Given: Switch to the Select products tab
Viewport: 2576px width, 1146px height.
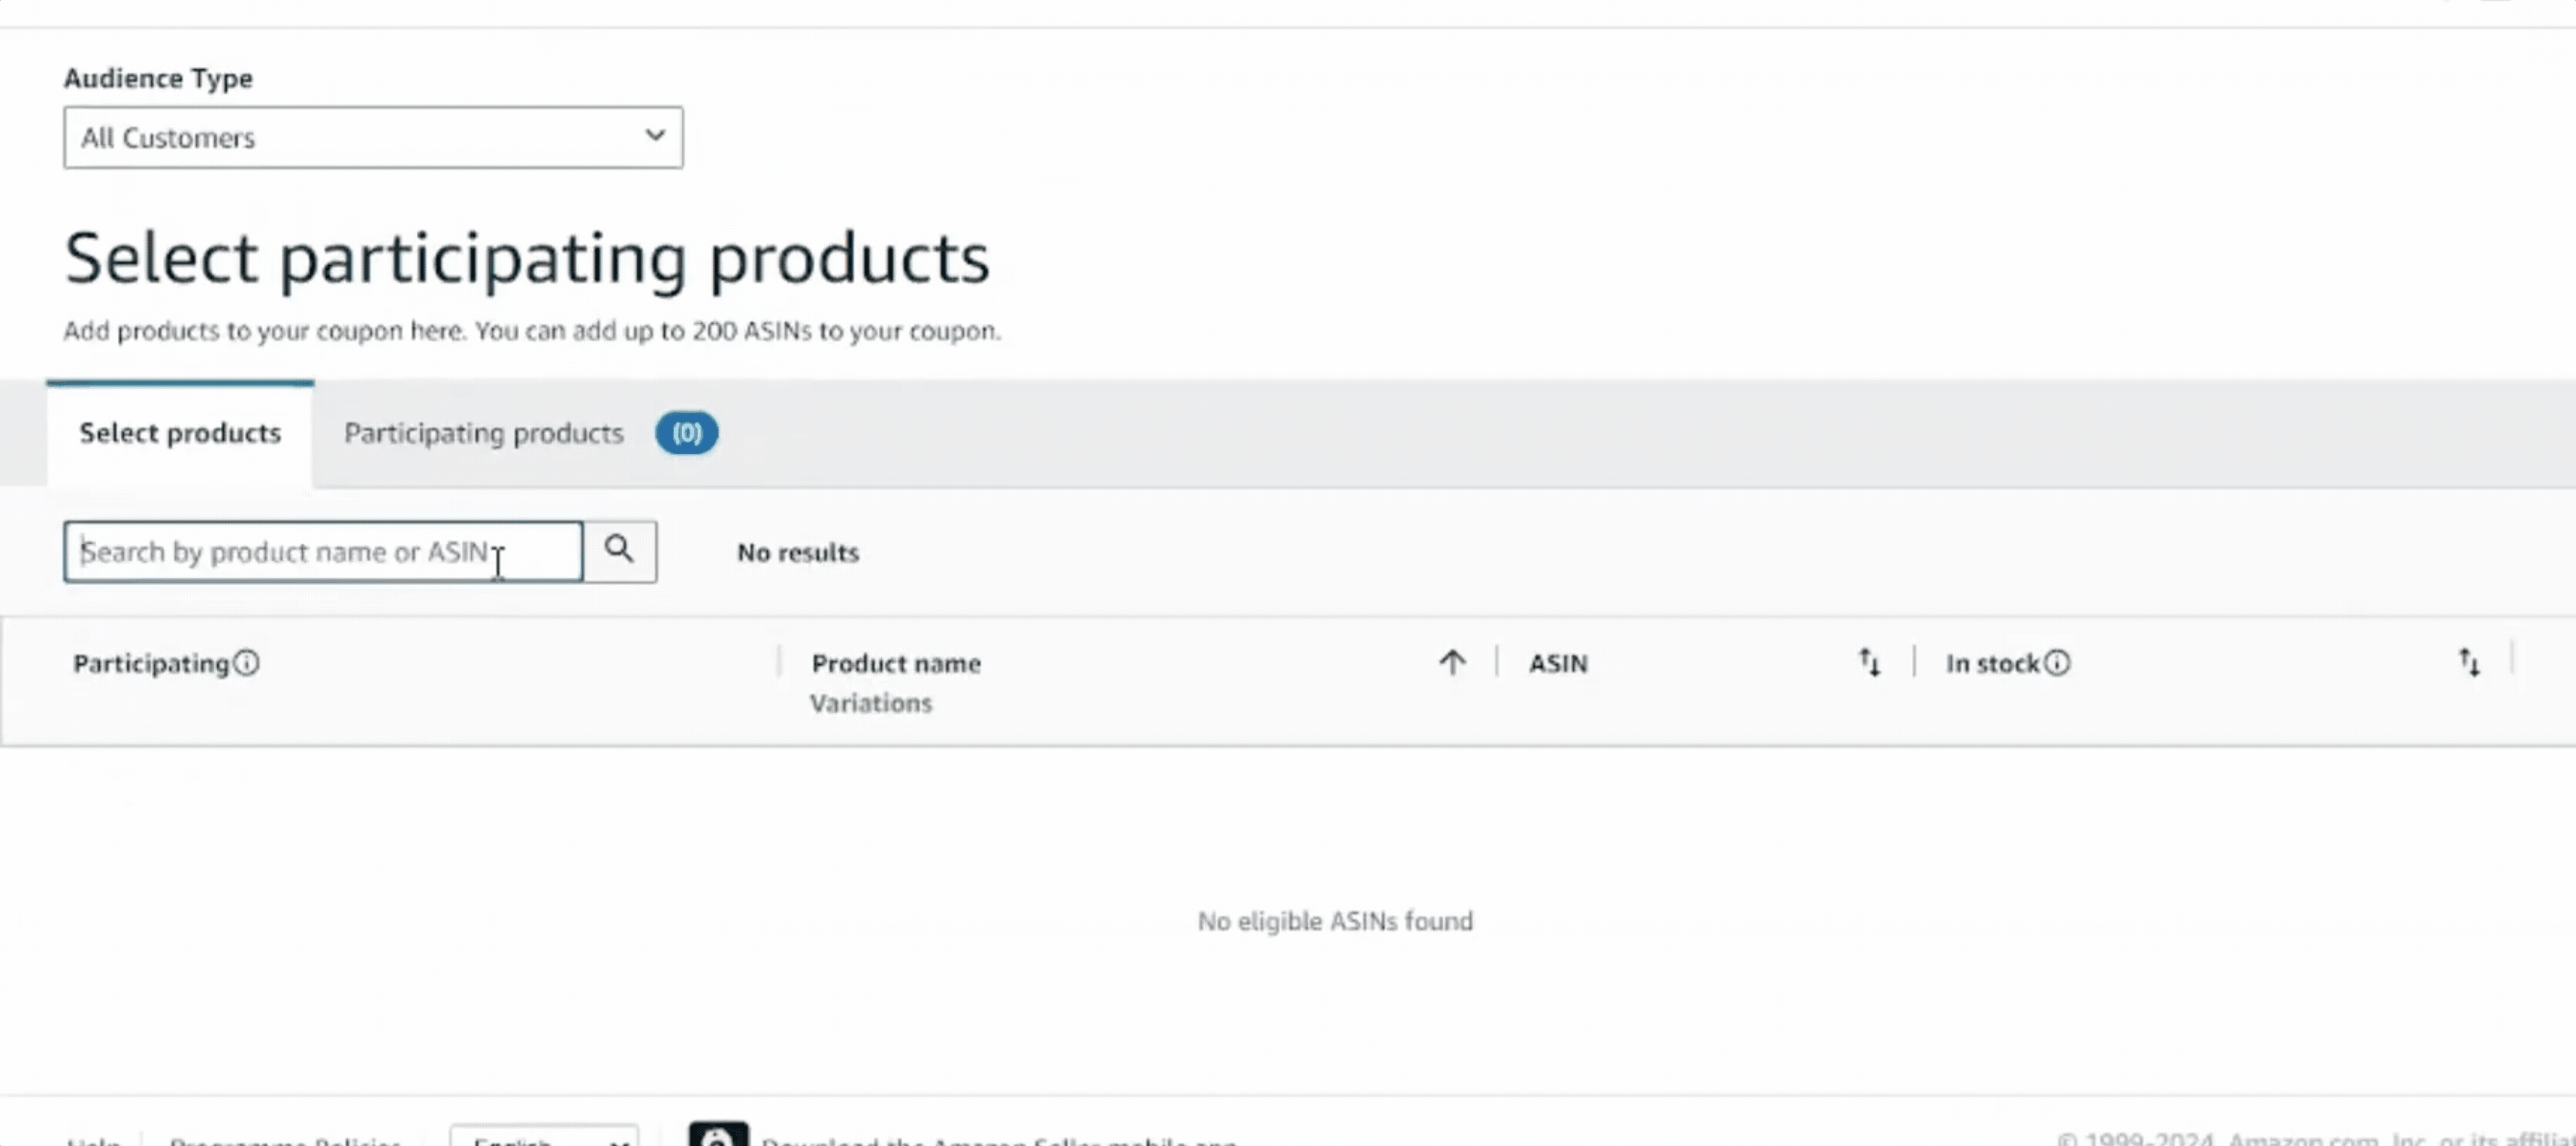Looking at the screenshot, I should (180, 433).
